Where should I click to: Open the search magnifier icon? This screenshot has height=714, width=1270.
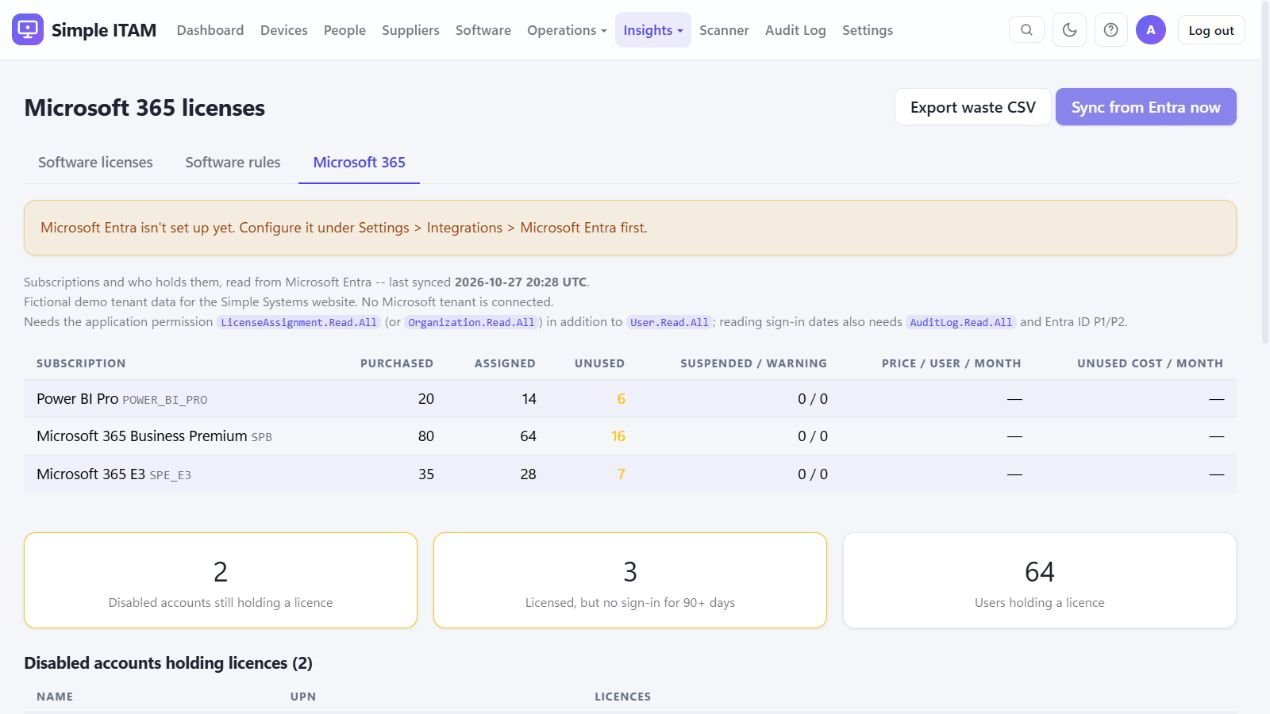point(1027,30)
